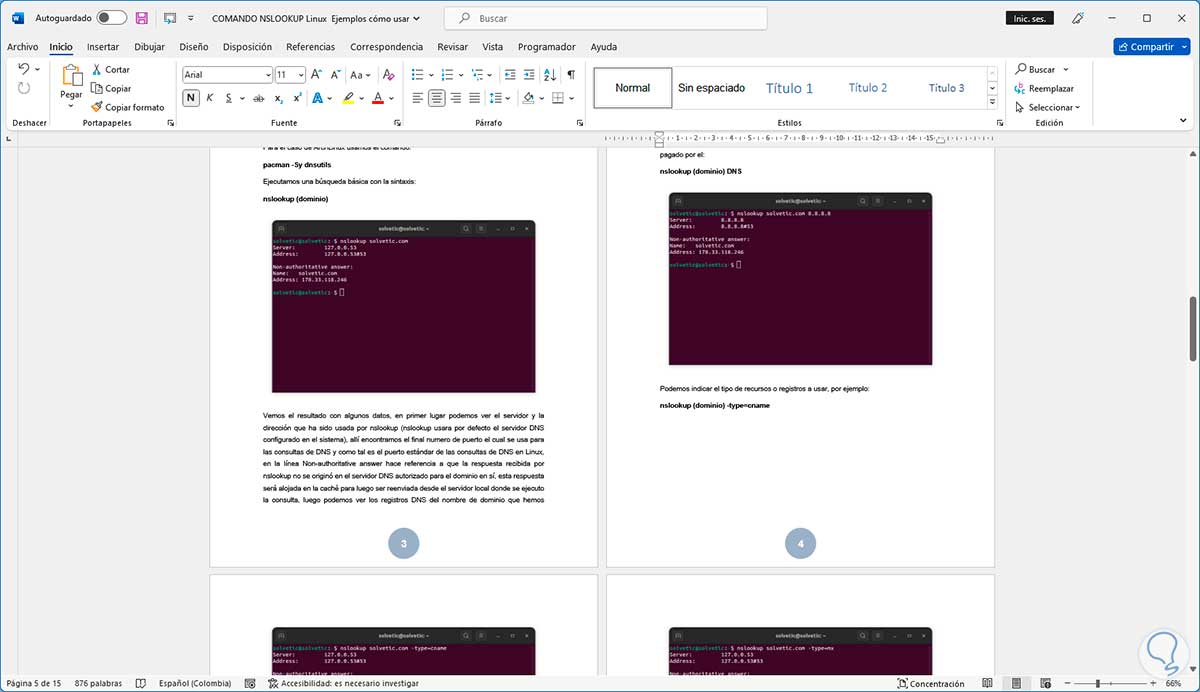
Task: Open the Párrafo dialog launcher
Action: 580,123
